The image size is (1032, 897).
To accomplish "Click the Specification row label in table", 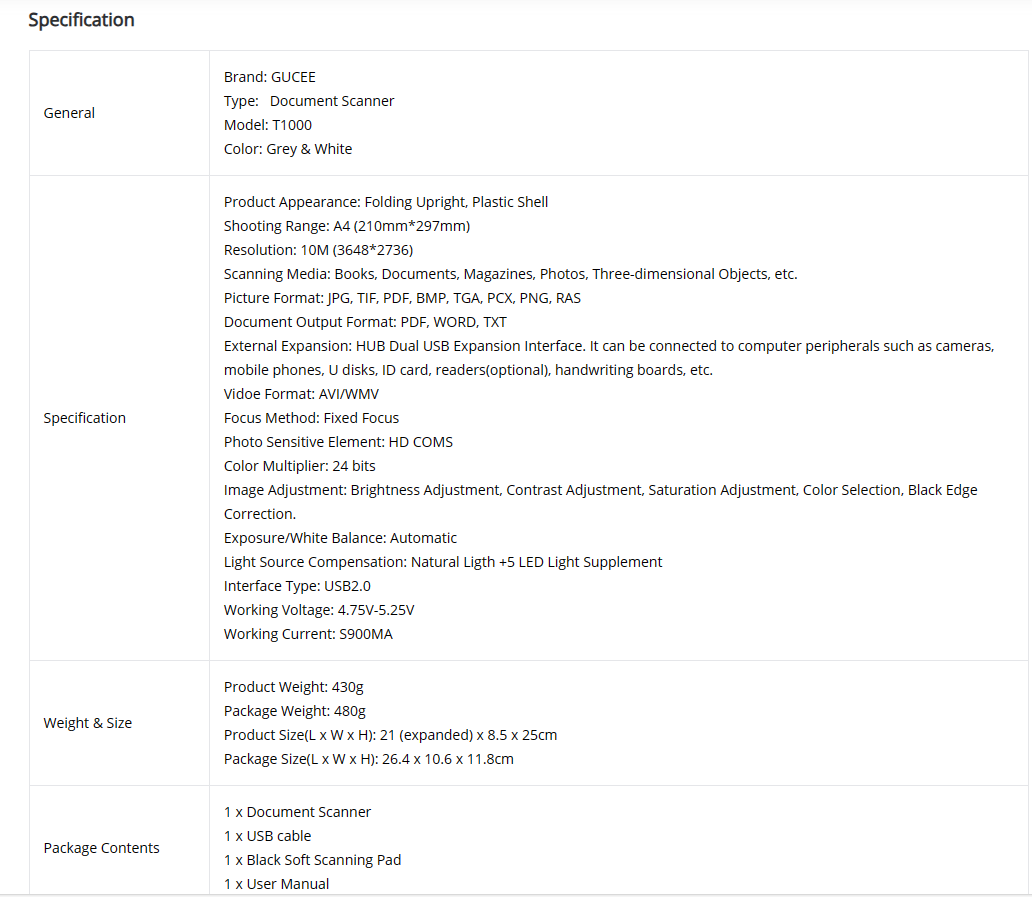I will 84,418.
